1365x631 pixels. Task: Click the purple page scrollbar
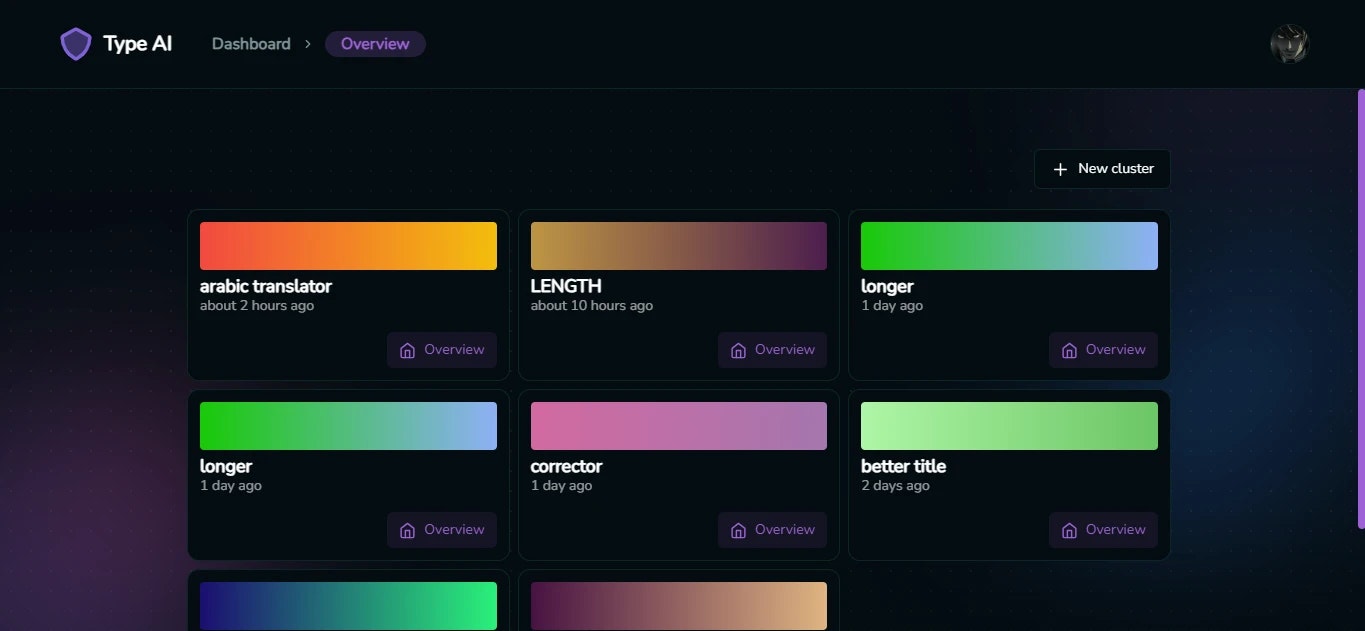coord(1361,309)
